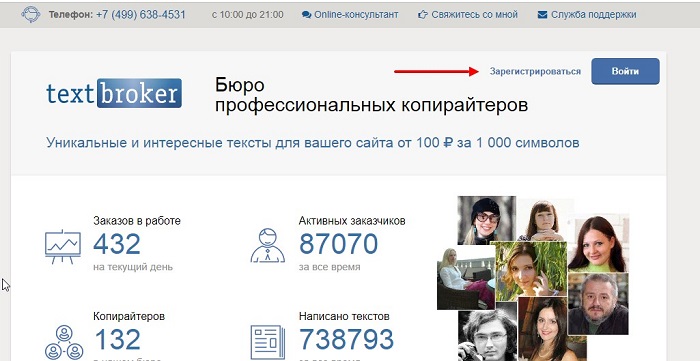
Task: Open the textbroker logo home link
Action: (x=114, y=93)
